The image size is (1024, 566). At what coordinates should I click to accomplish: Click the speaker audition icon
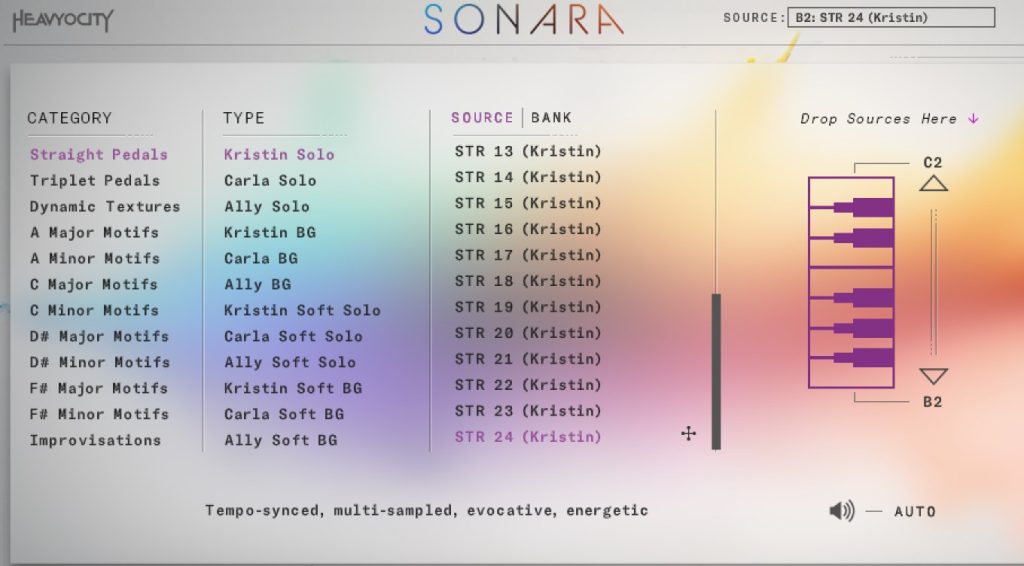(841, 511)
